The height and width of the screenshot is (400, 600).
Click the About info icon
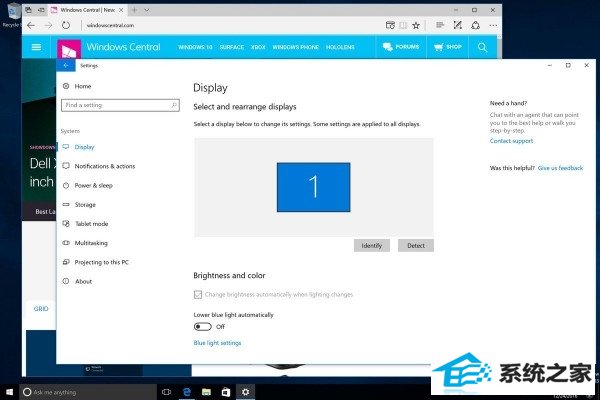coord(66,281)
